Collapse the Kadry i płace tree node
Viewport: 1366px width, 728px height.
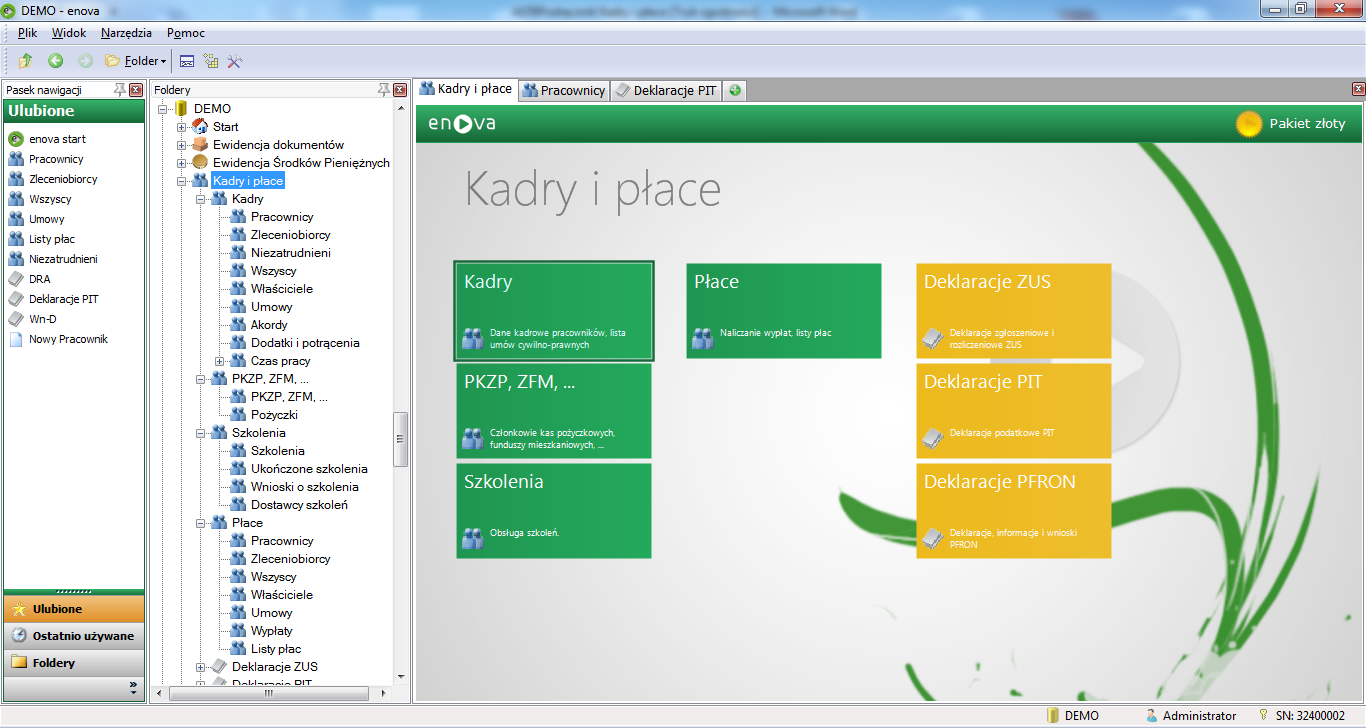pos(181,181)
